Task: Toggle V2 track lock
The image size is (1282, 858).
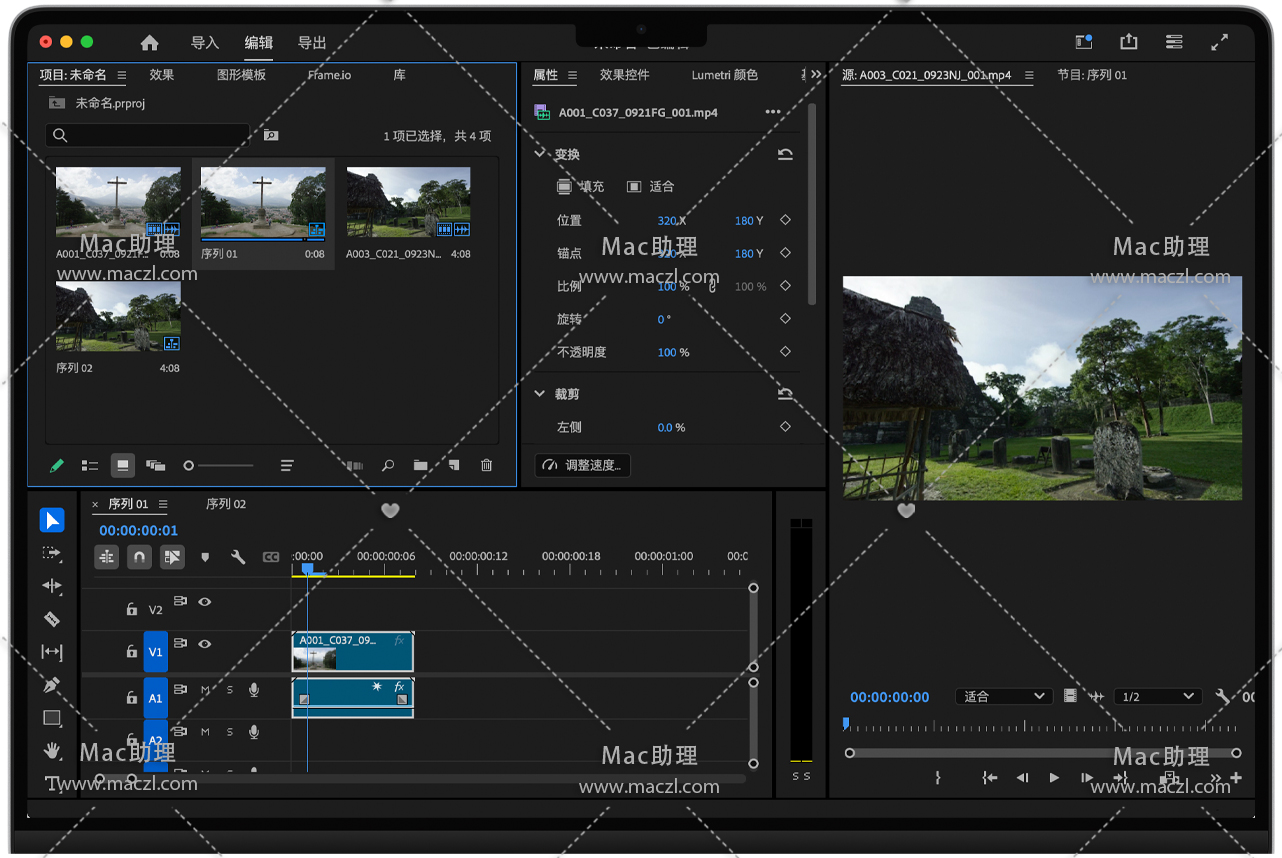Action: [x=131, y=609]
